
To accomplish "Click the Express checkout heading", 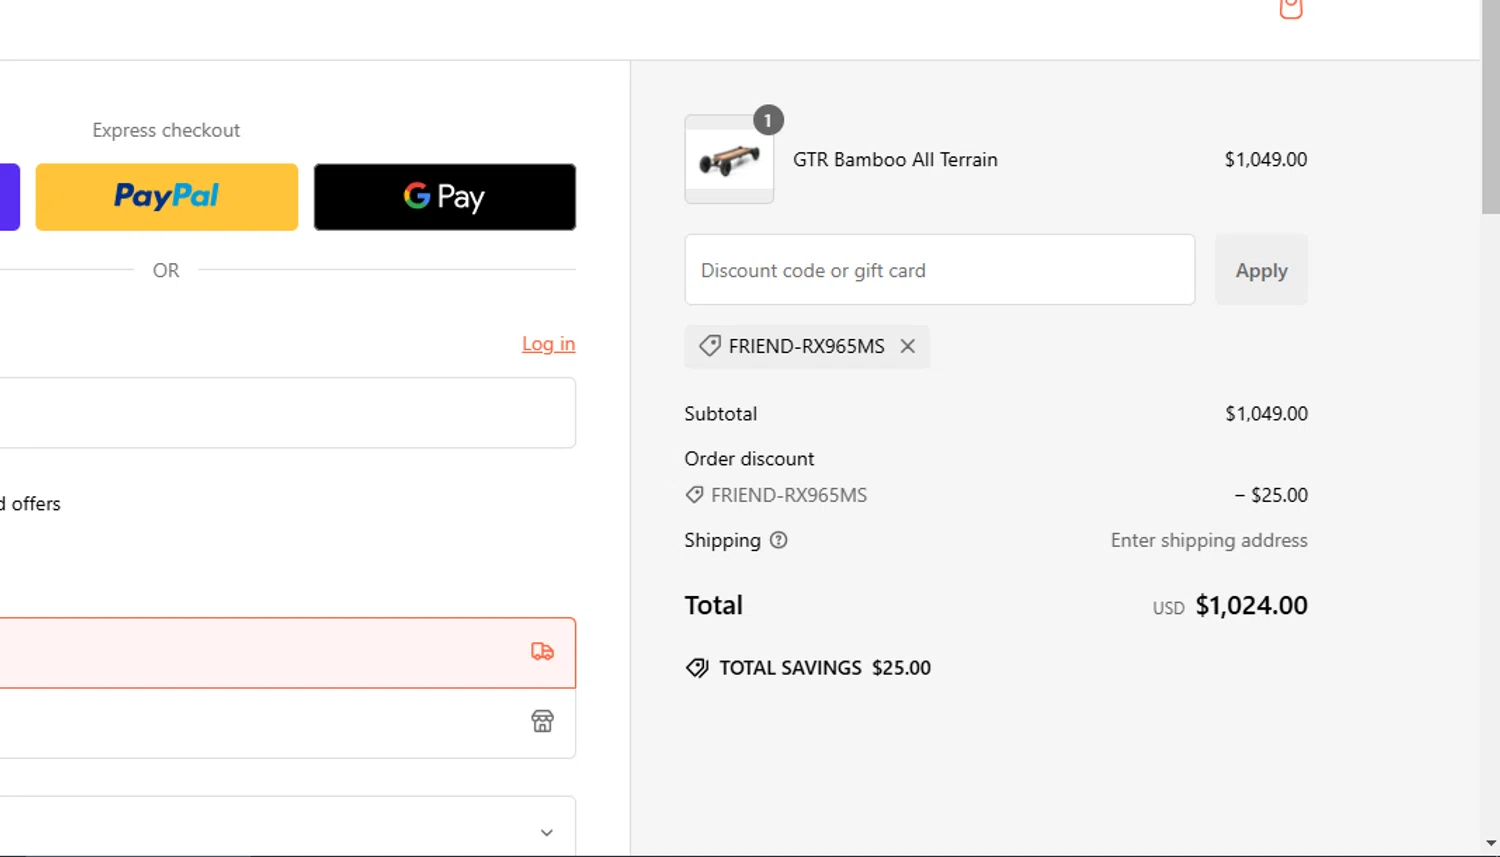I will 166,131.
